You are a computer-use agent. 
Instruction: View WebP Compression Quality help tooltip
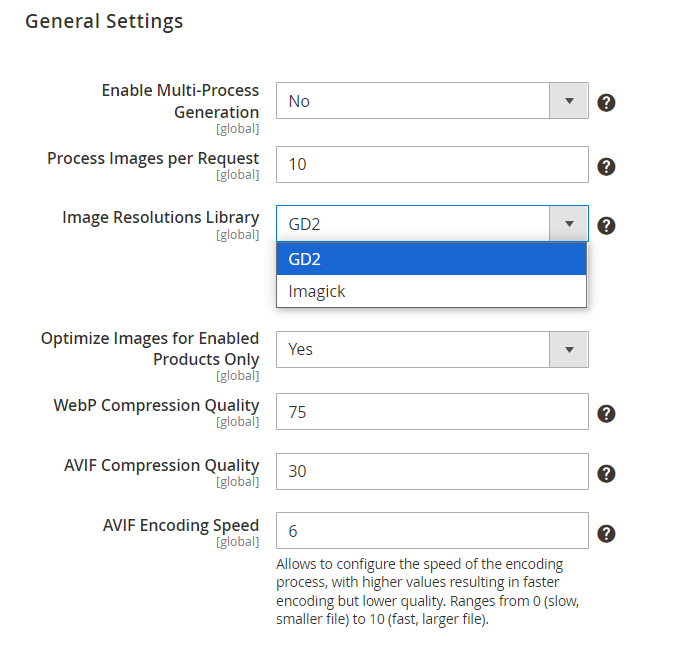point(606,414)
